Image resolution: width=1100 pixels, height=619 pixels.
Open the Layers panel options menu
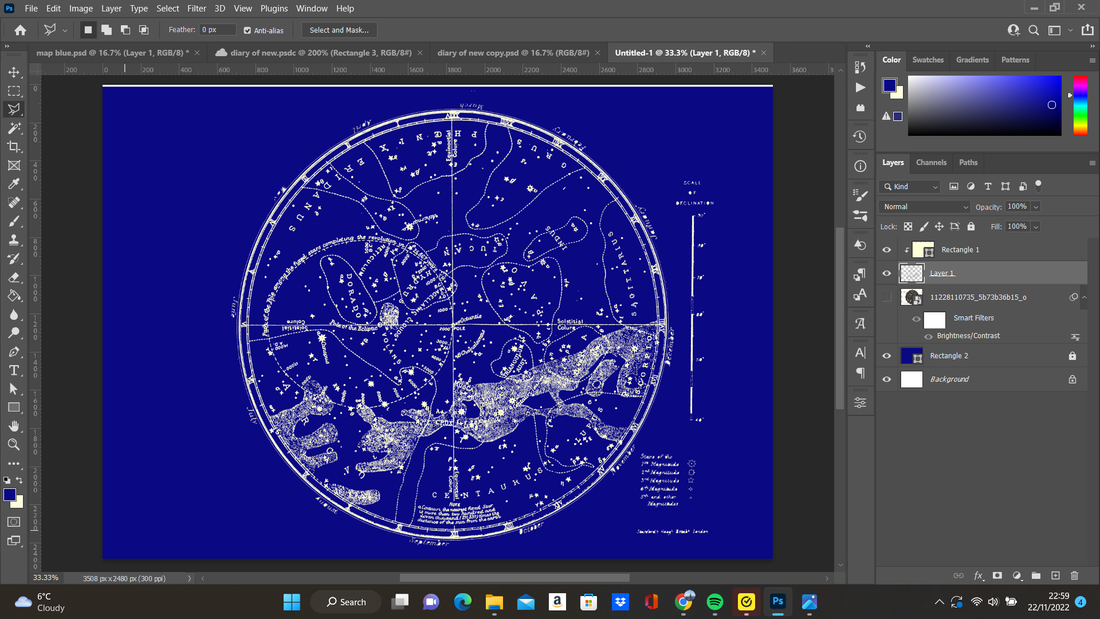click(x=1092, y=163)
